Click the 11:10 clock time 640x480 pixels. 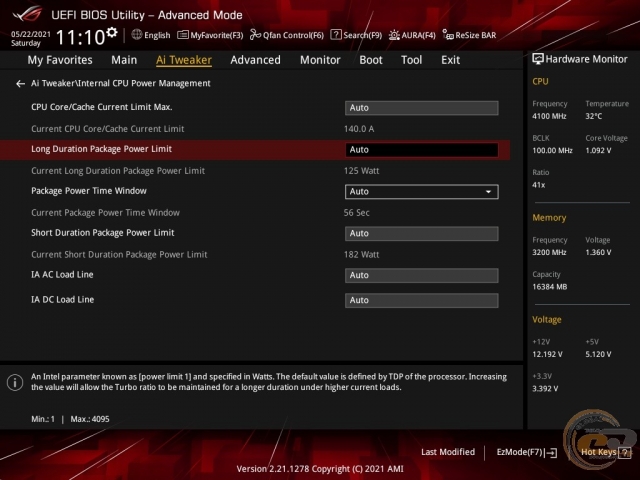(80, 38)
